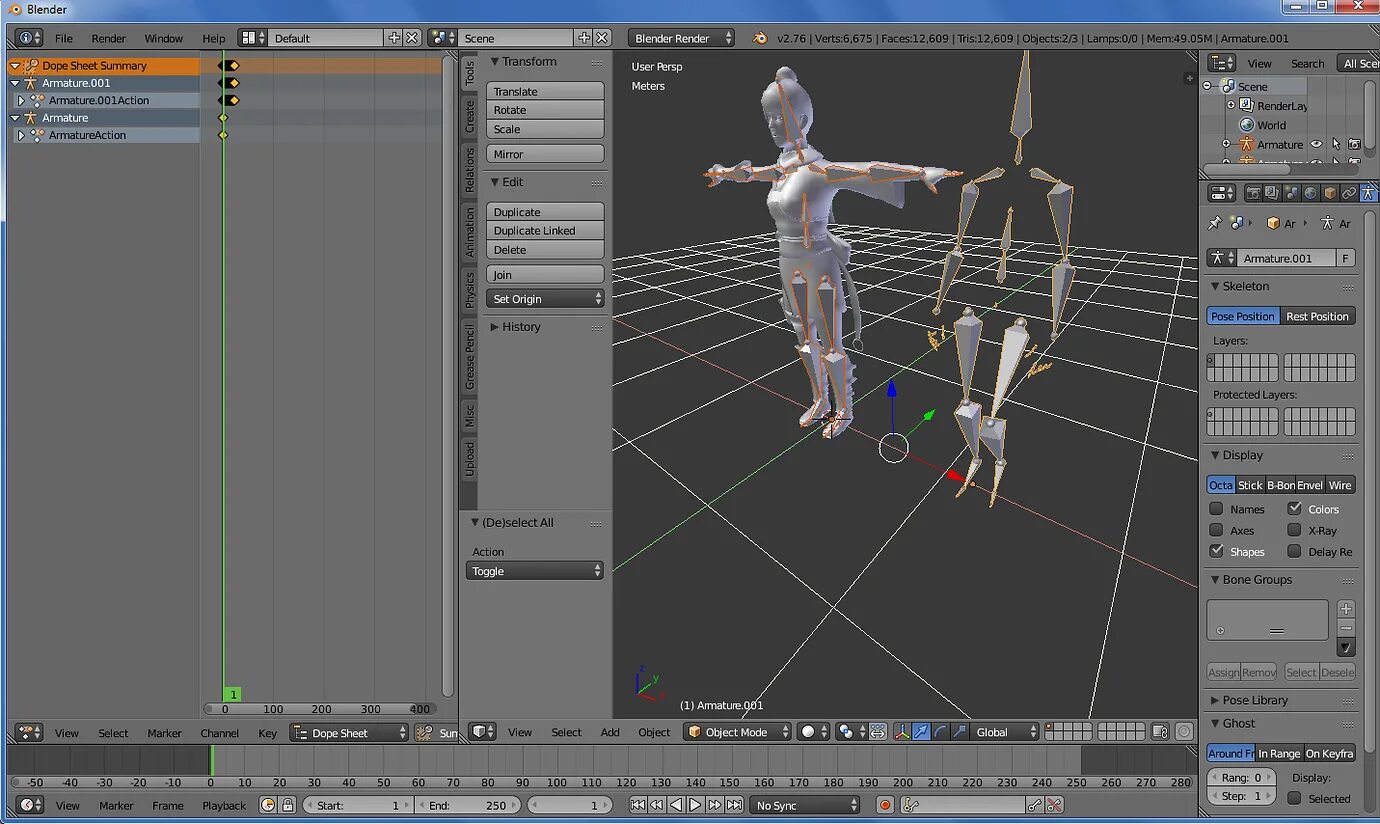Open the pivot point selector in 3D header
The image size is (1380, 824).
(x=851, y=732)
